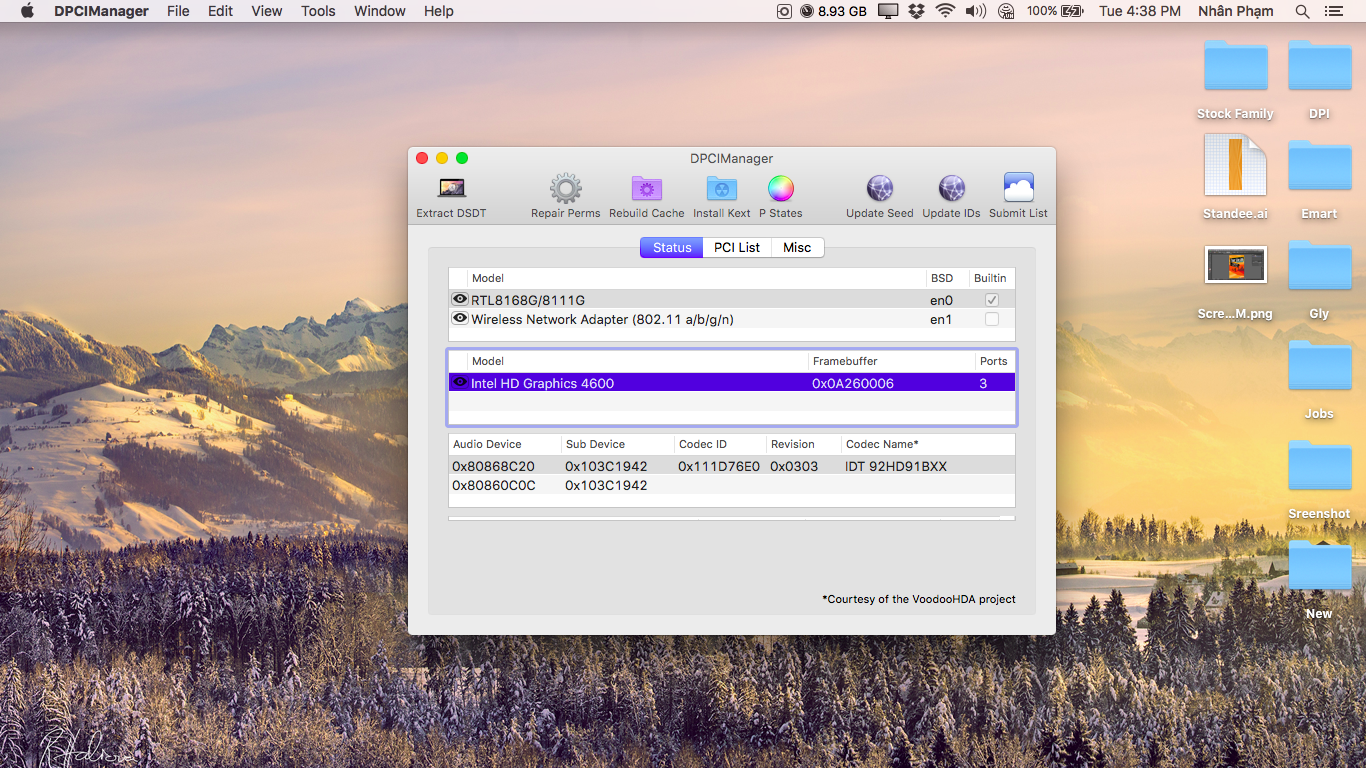The image size is (1366, 768).
Task: Click eye icon beside Wireless Network Adapter
Action: tap(460, 318)
